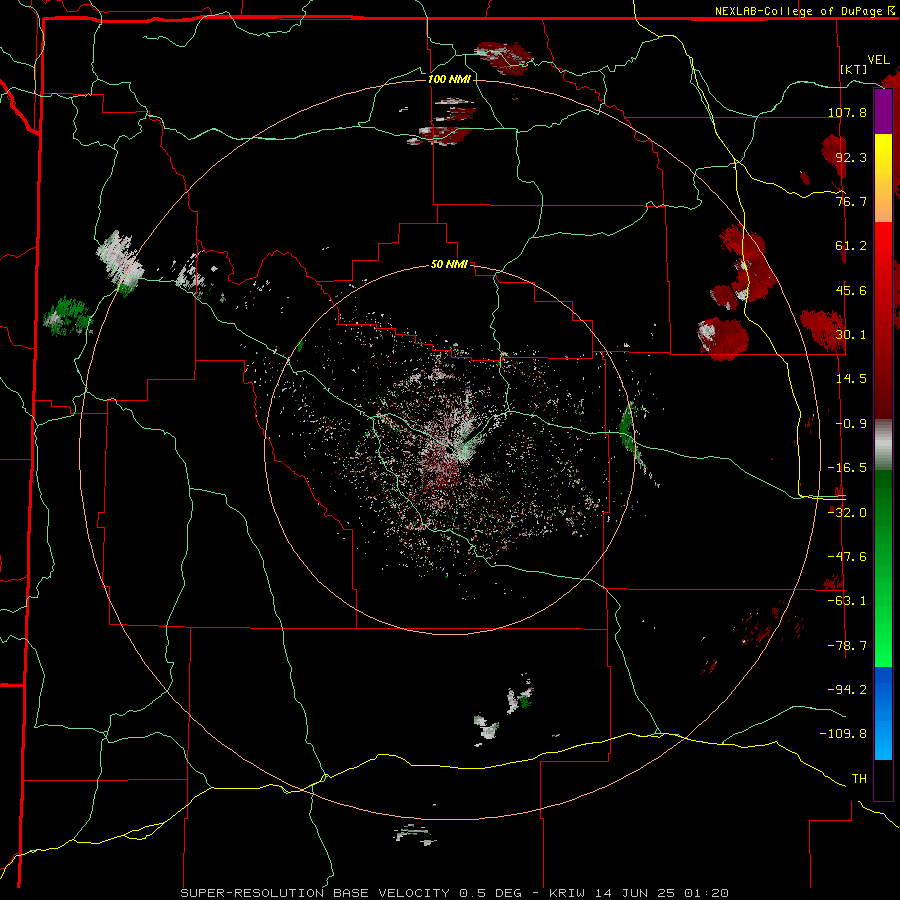Select the -16.5 scale label
This screenshot has height=900, width=900.
point(847,468)
